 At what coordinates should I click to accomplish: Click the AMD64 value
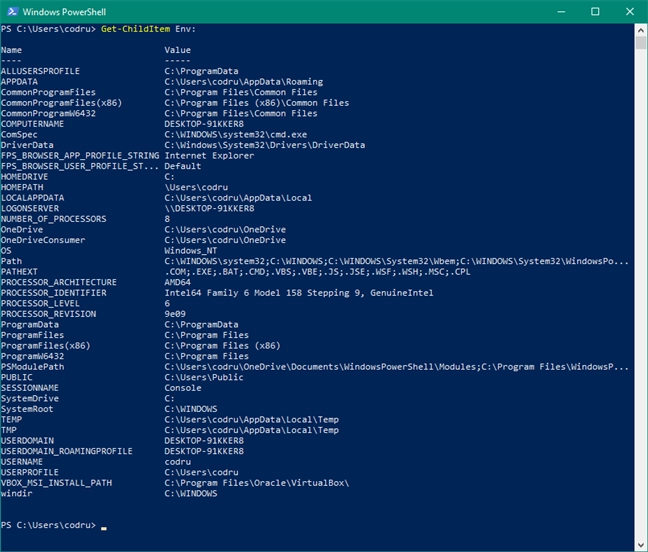pyautogui.click(x=178, y=282)
